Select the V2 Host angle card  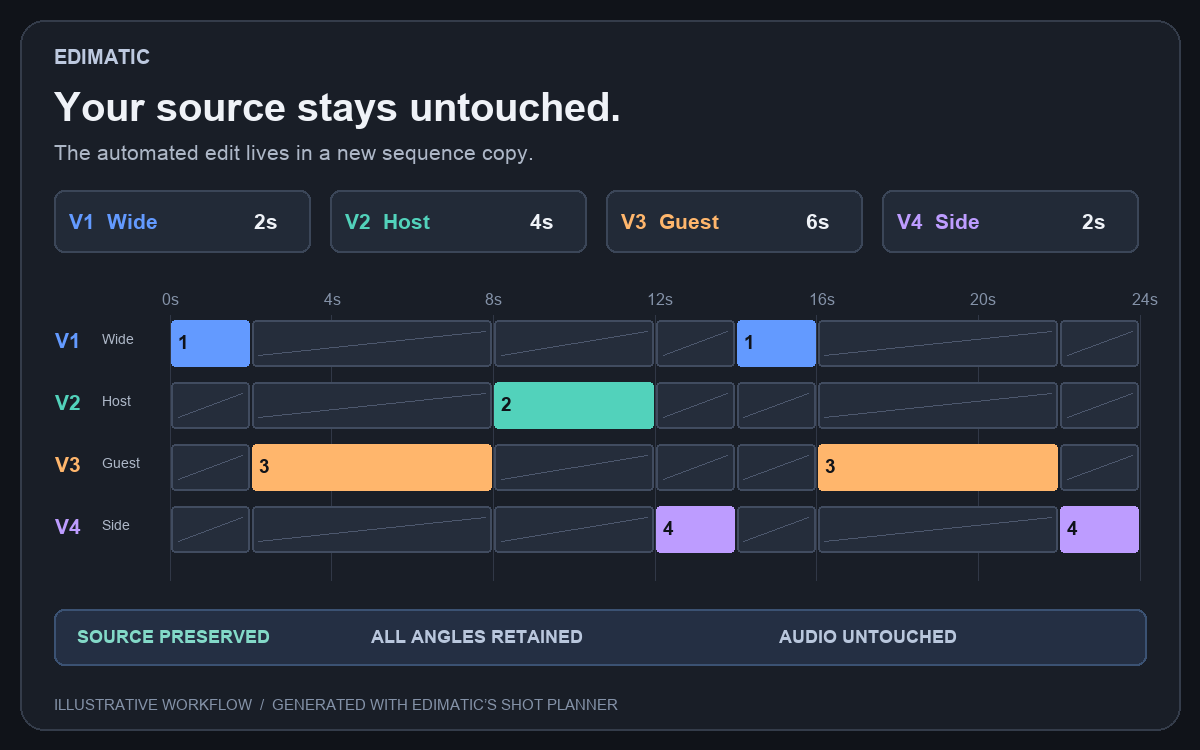458,222
